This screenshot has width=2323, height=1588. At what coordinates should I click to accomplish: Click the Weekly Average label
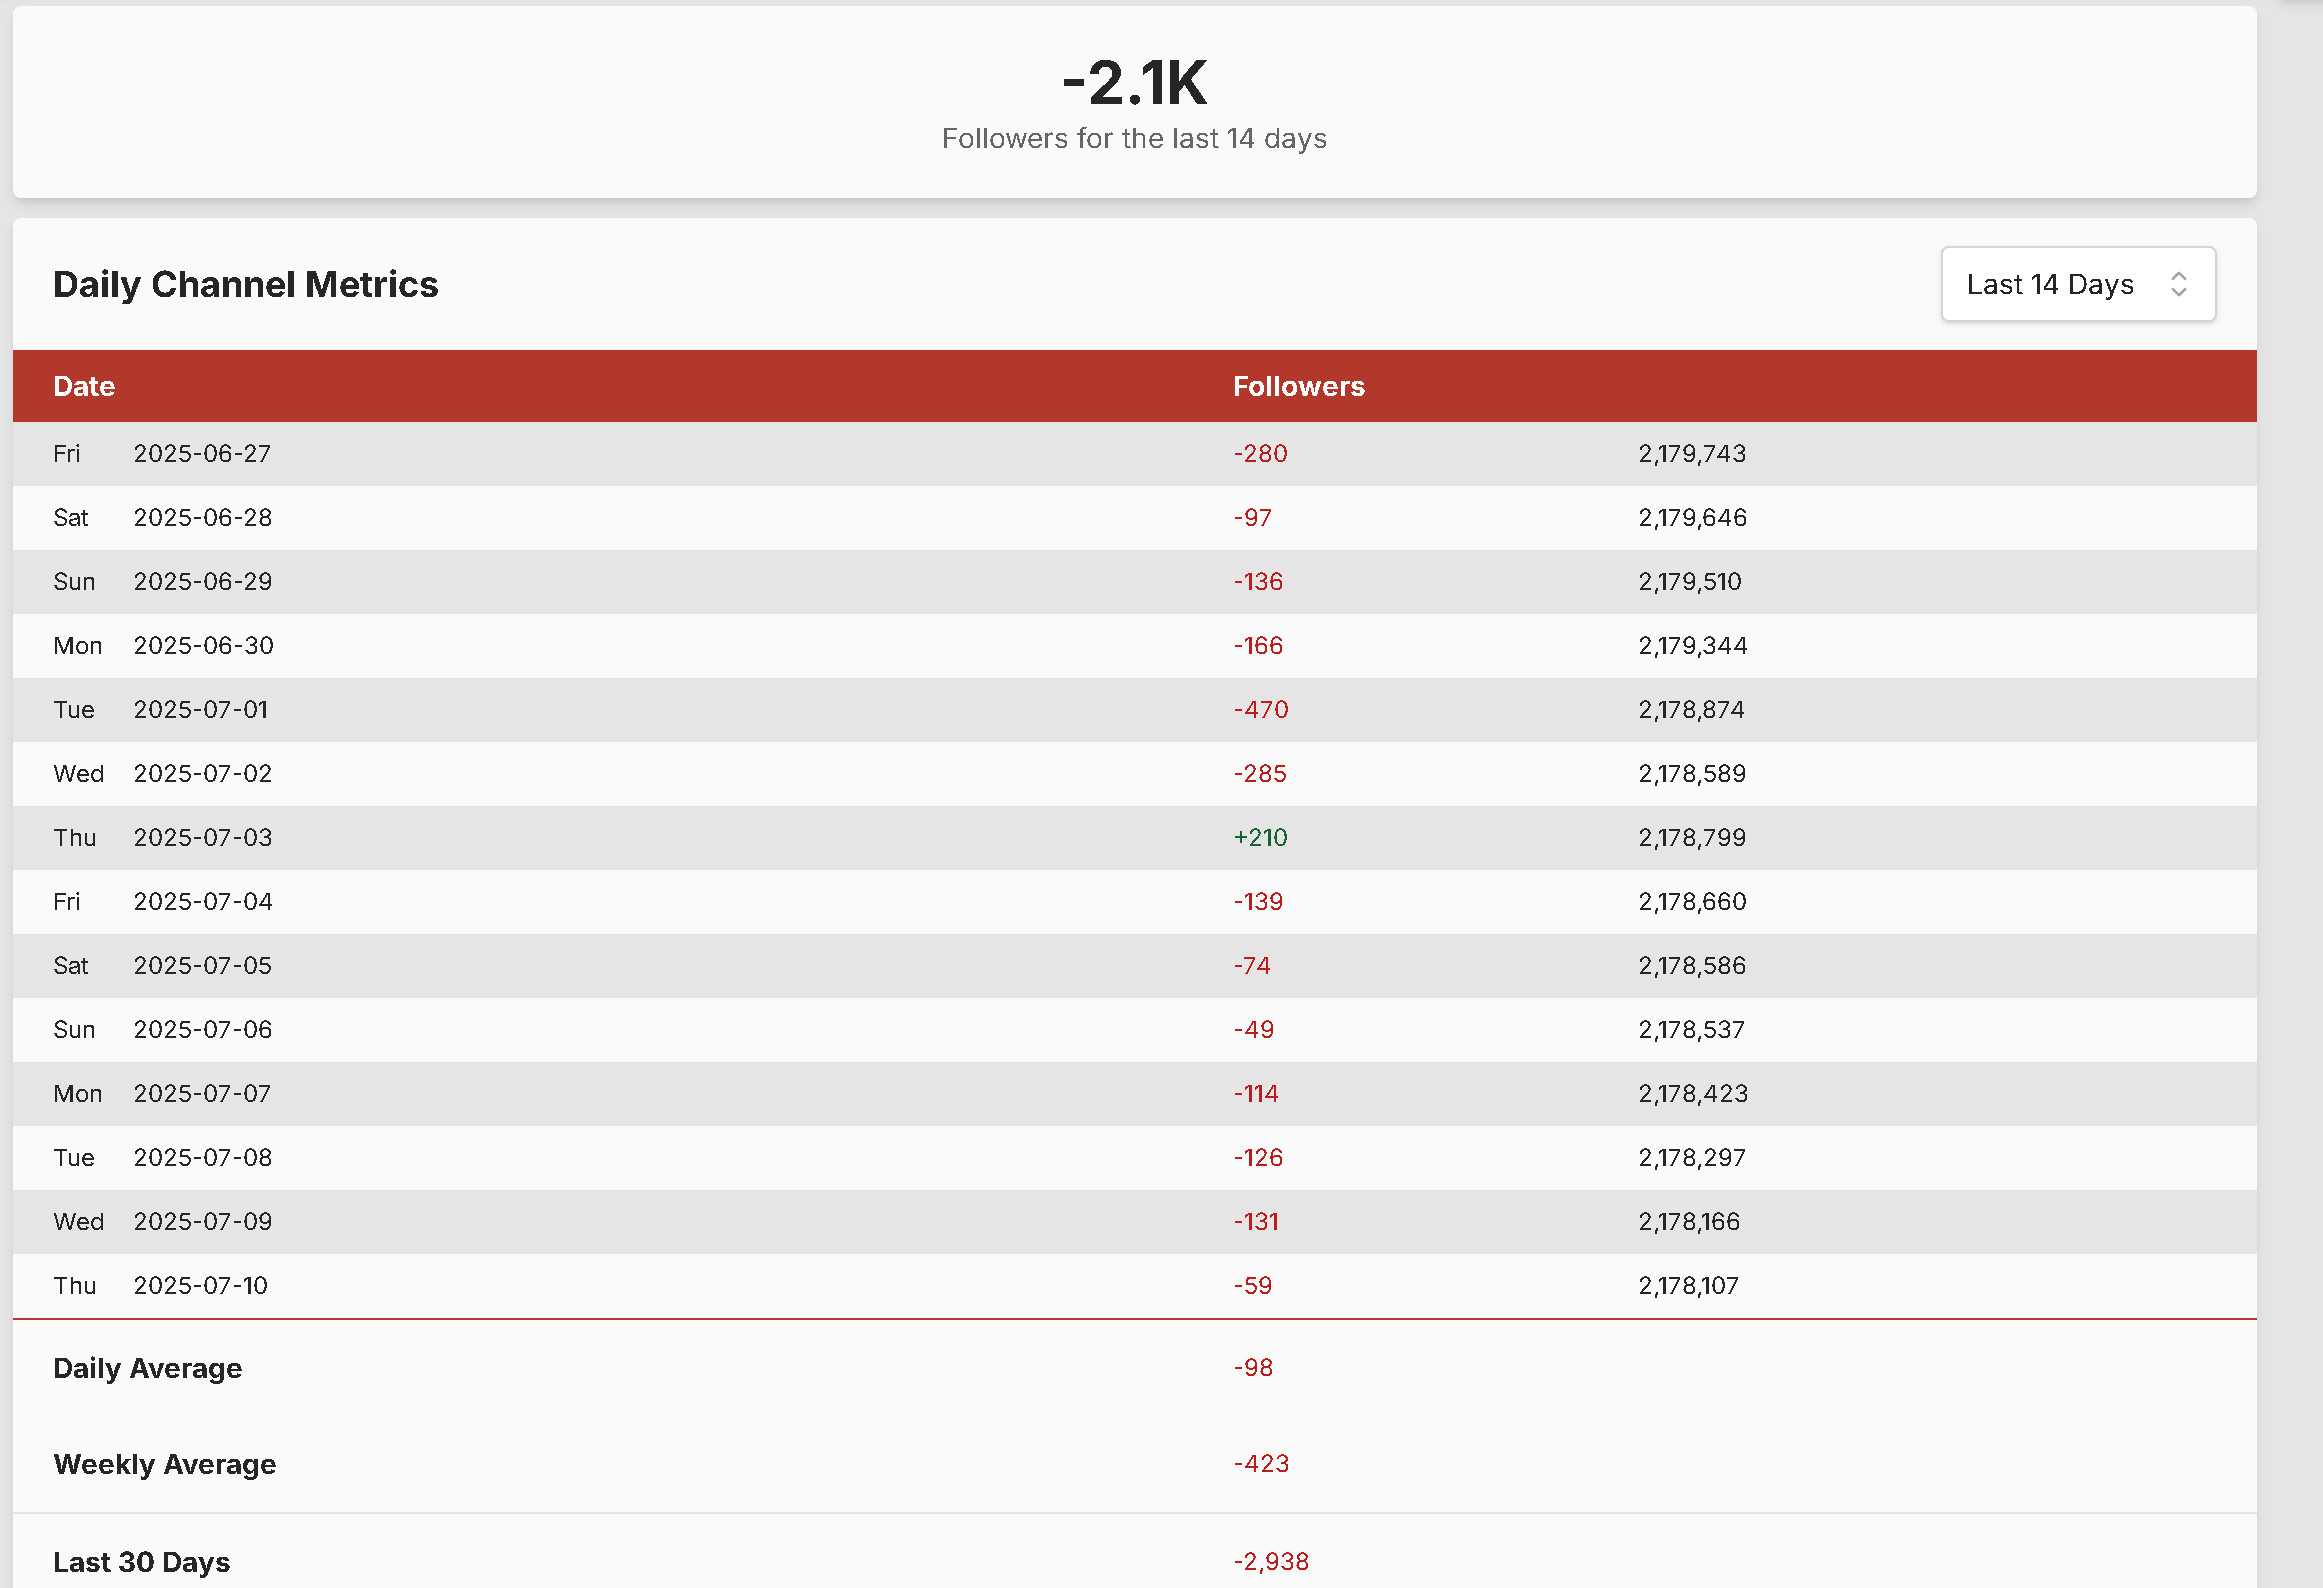(x=165, y=1464)
